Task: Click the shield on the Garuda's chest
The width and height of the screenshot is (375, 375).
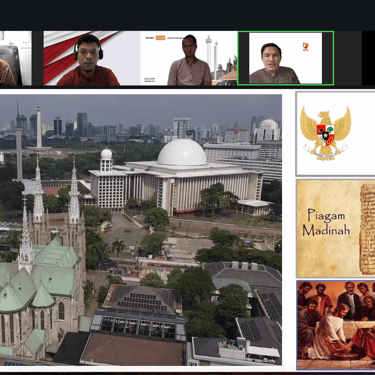Action: point(325,135)
